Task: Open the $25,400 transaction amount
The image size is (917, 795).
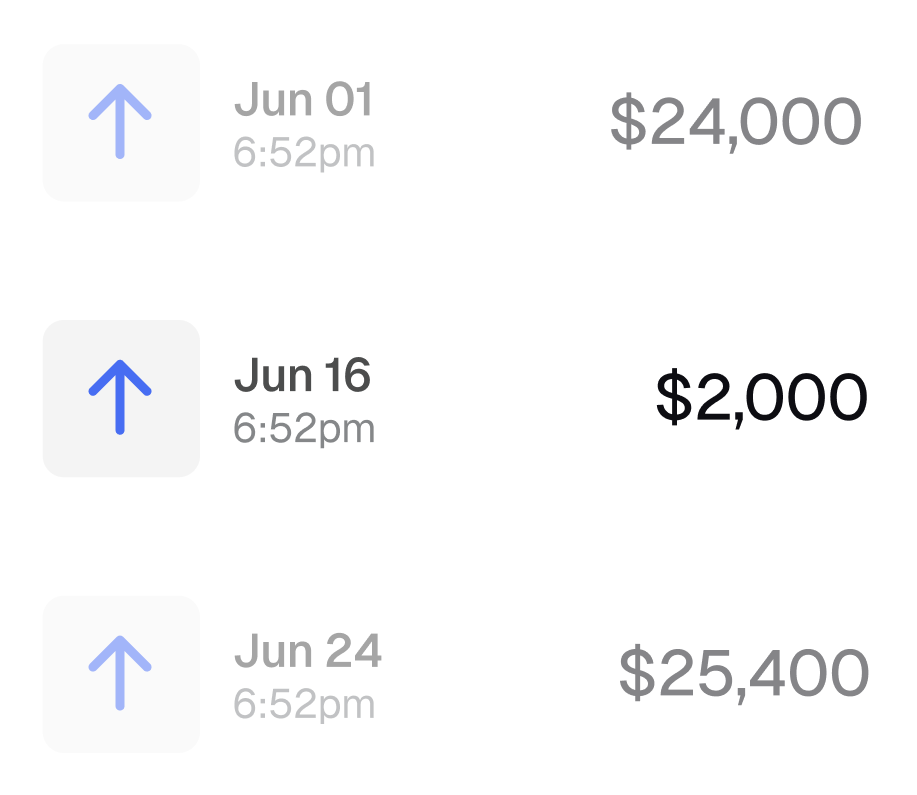Action: pyautogui.click(x=743, y=673)
